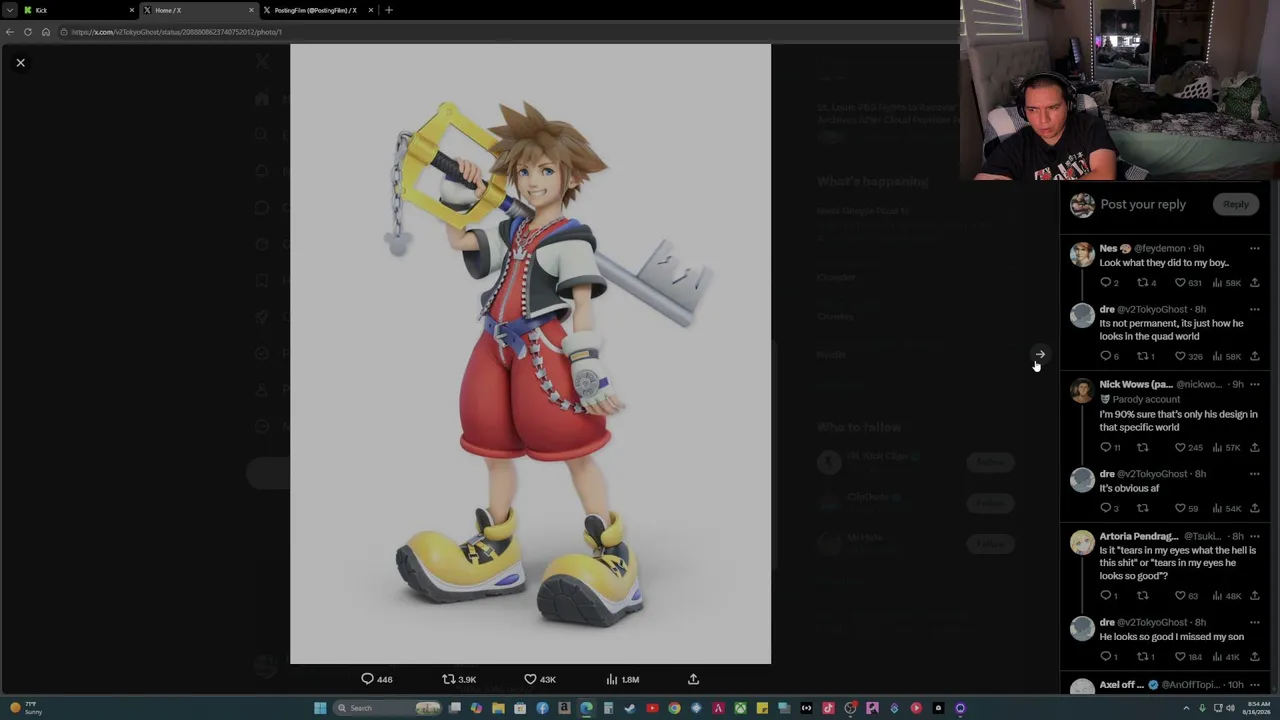Expand the browser tab list dropdown

[x=9, y=10]
